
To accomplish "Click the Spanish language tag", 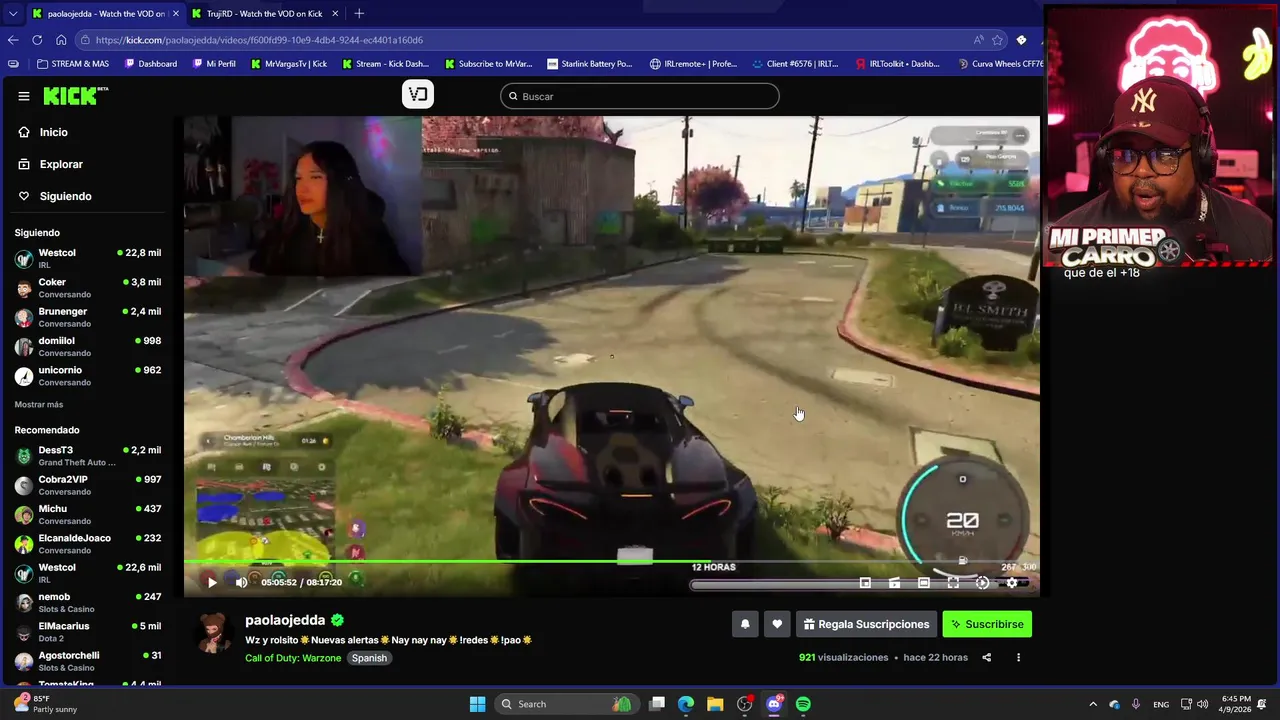I will pyautogui.click(x=369, y=658).
